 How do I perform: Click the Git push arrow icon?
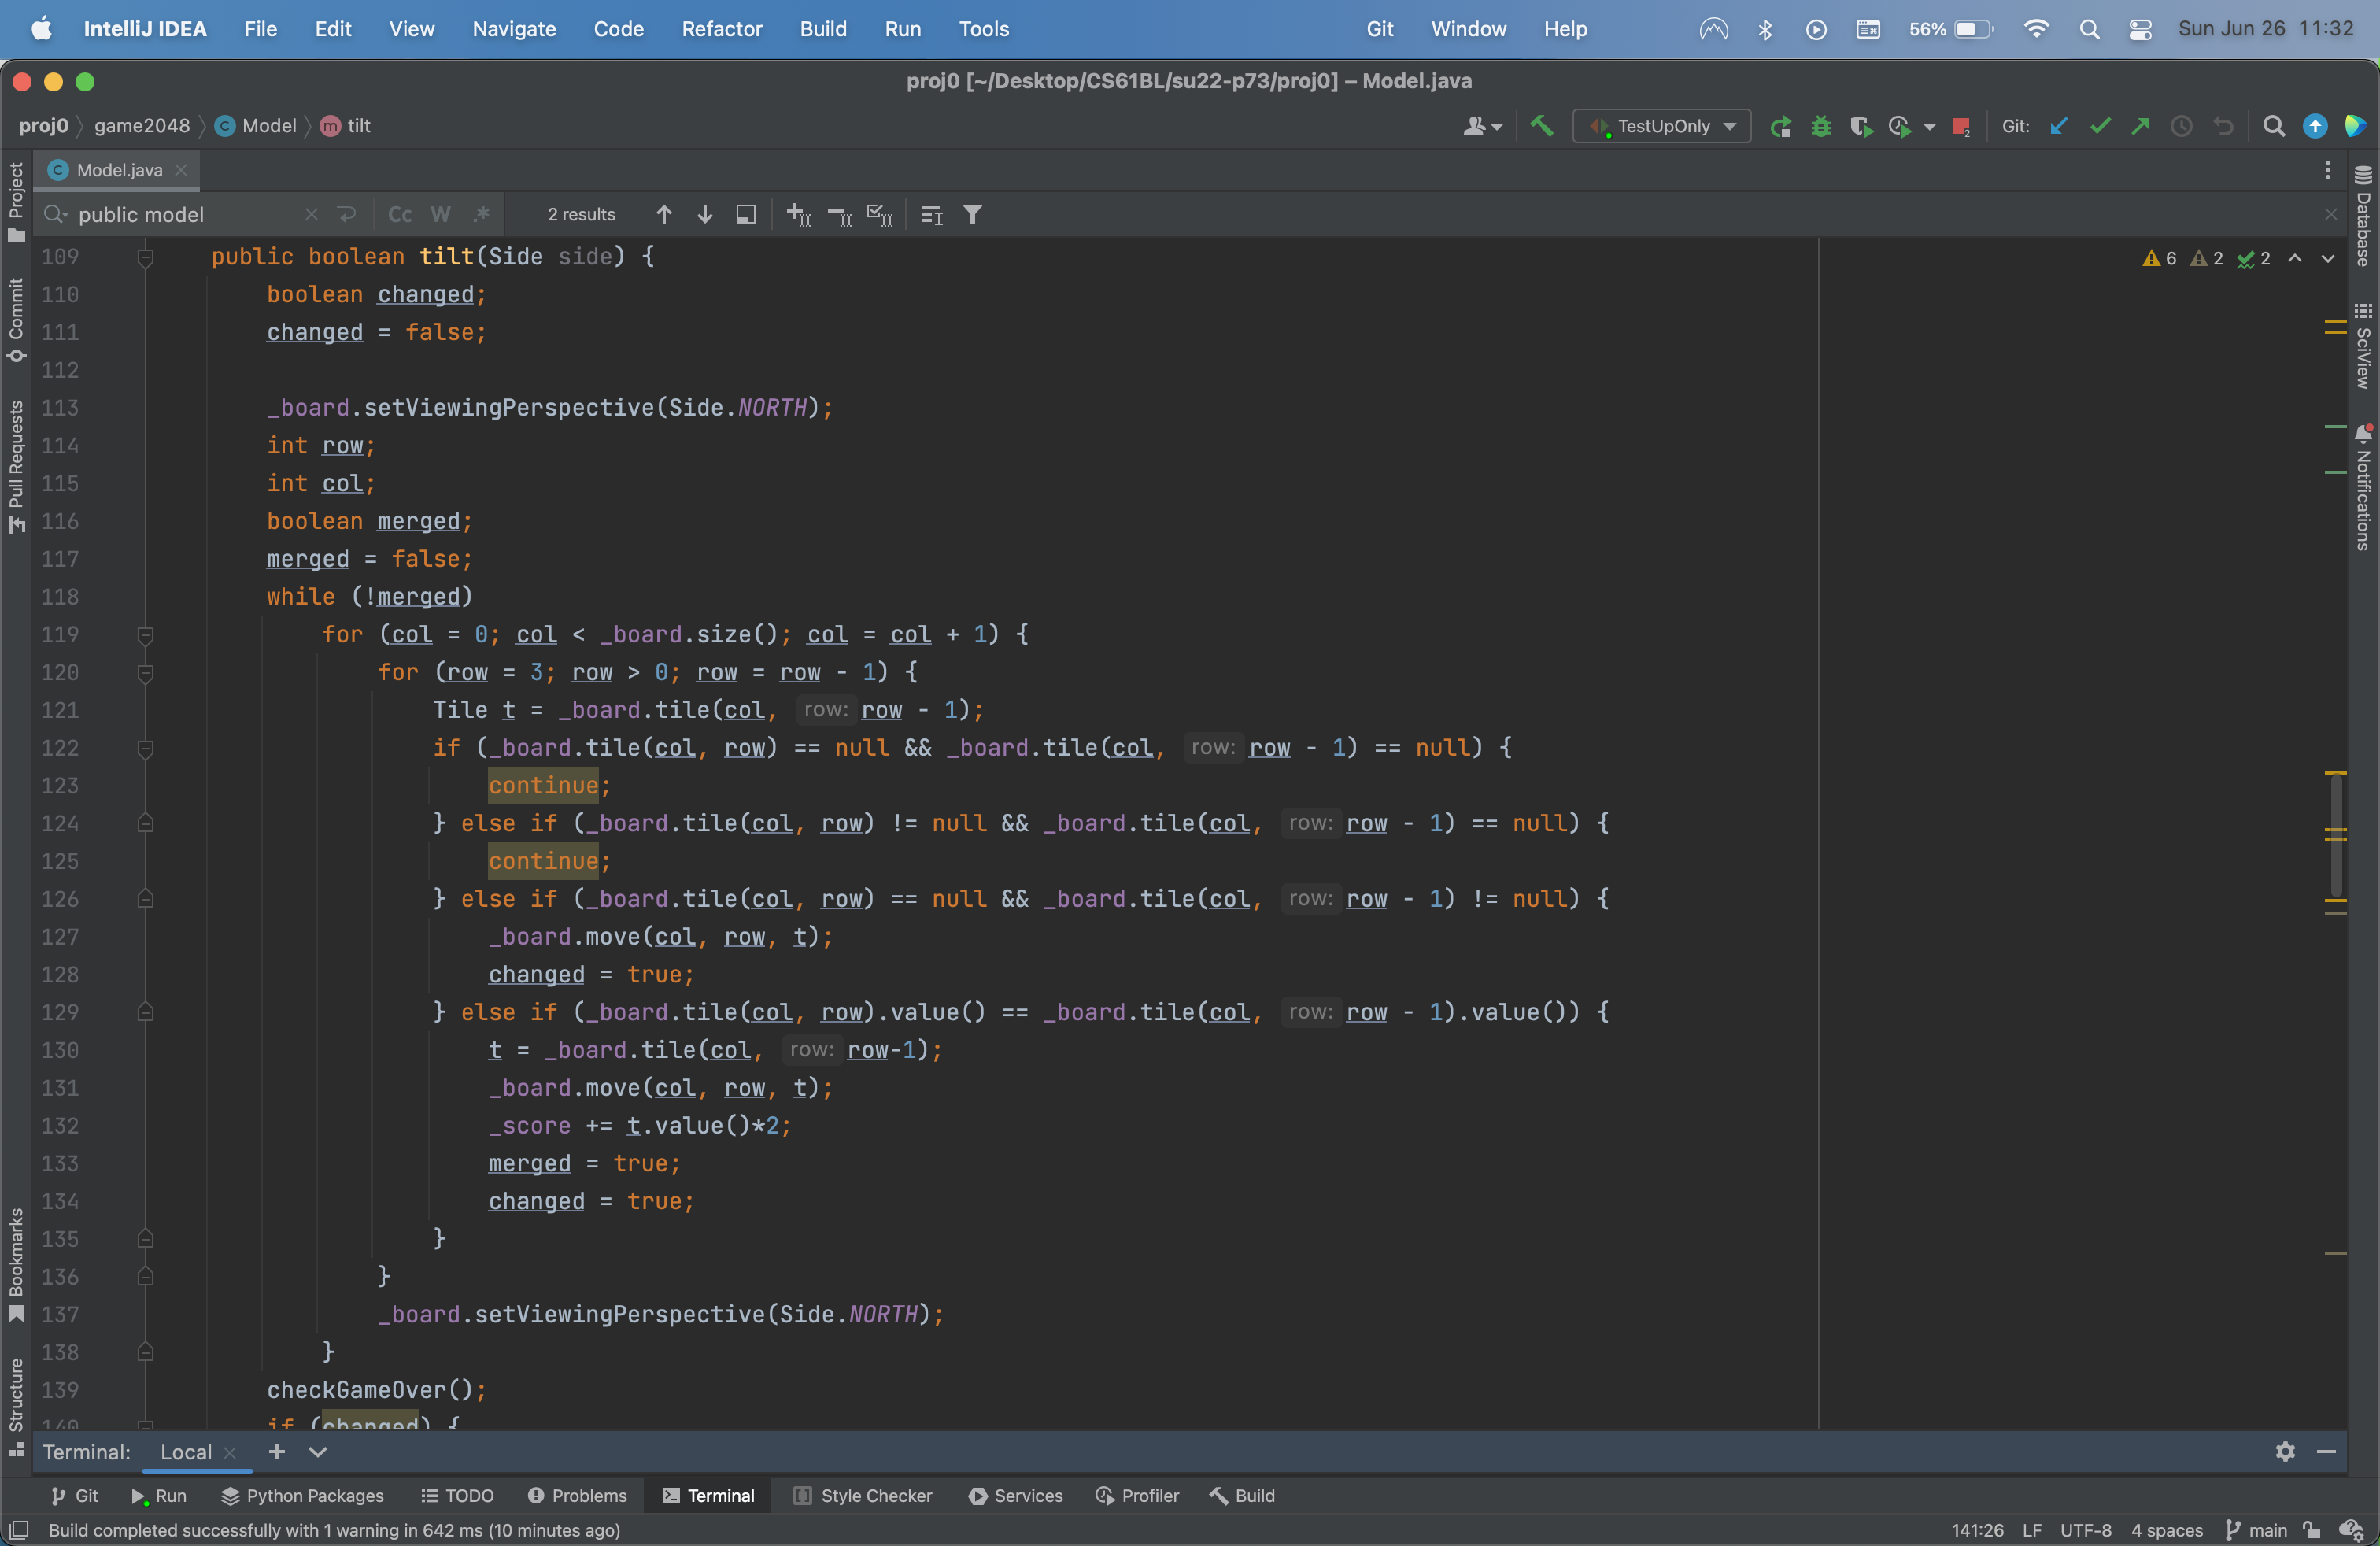(2140, 126)
